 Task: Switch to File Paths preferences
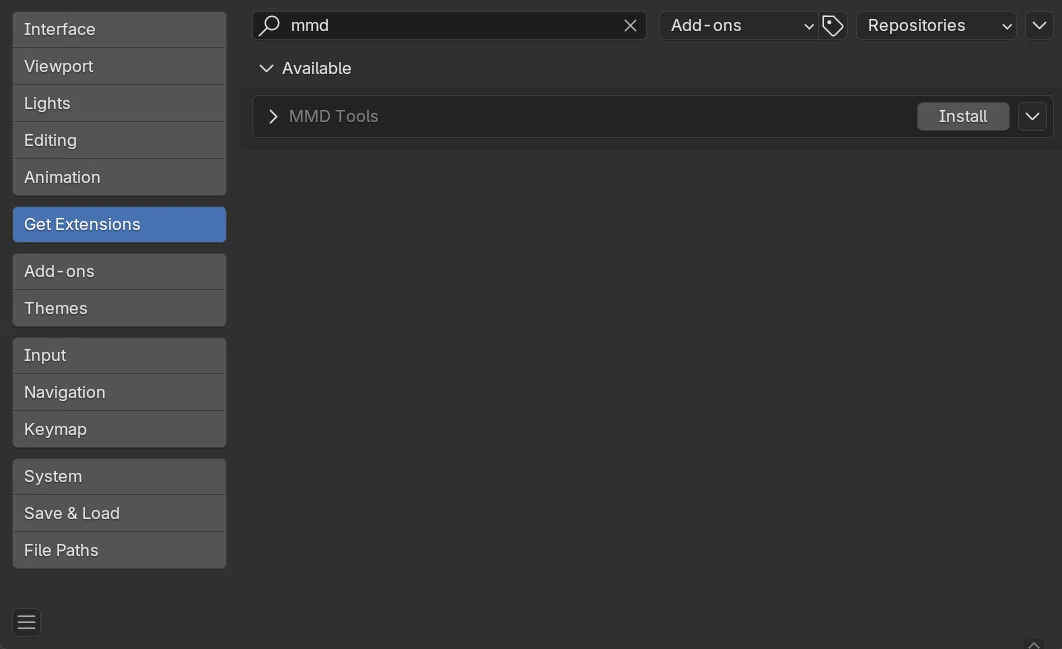[x=119, y=550]
